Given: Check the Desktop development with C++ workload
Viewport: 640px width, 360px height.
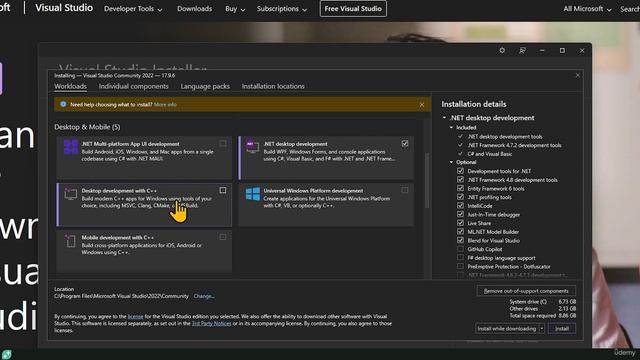Looking at the screenshot, I should (x=223, y=190).
